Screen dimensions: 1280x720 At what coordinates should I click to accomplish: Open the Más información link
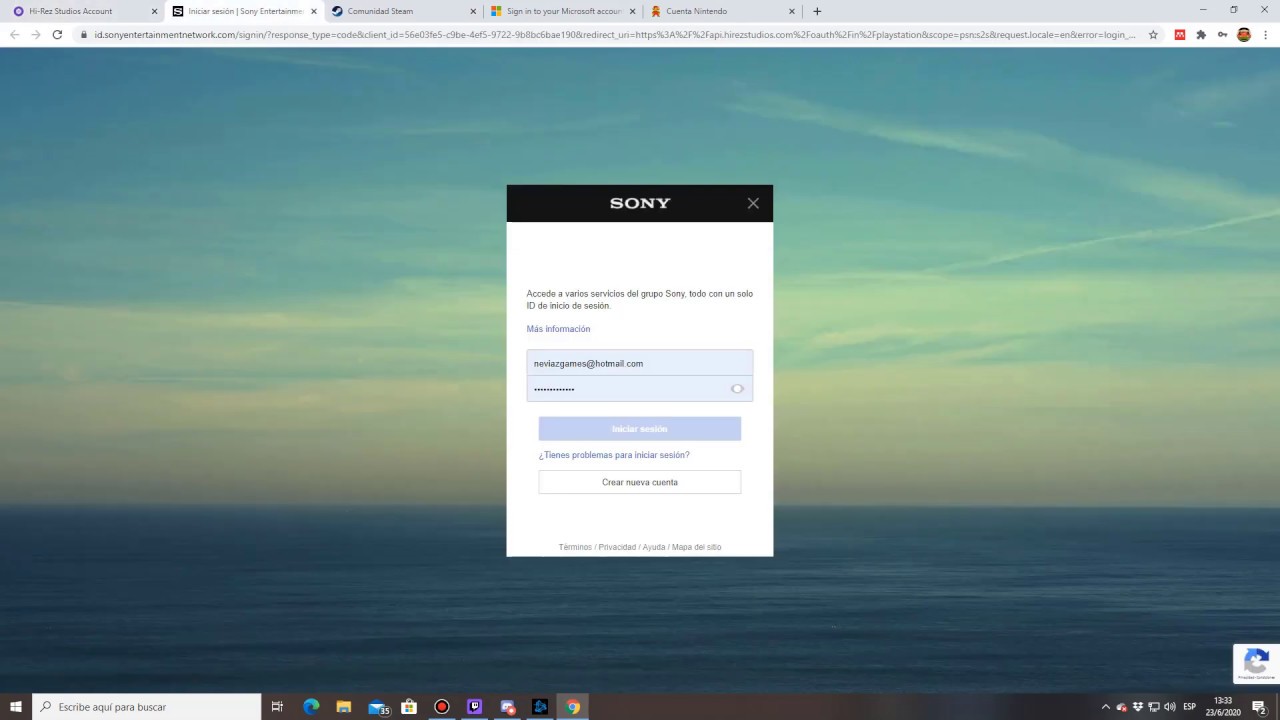coord(558,329)
